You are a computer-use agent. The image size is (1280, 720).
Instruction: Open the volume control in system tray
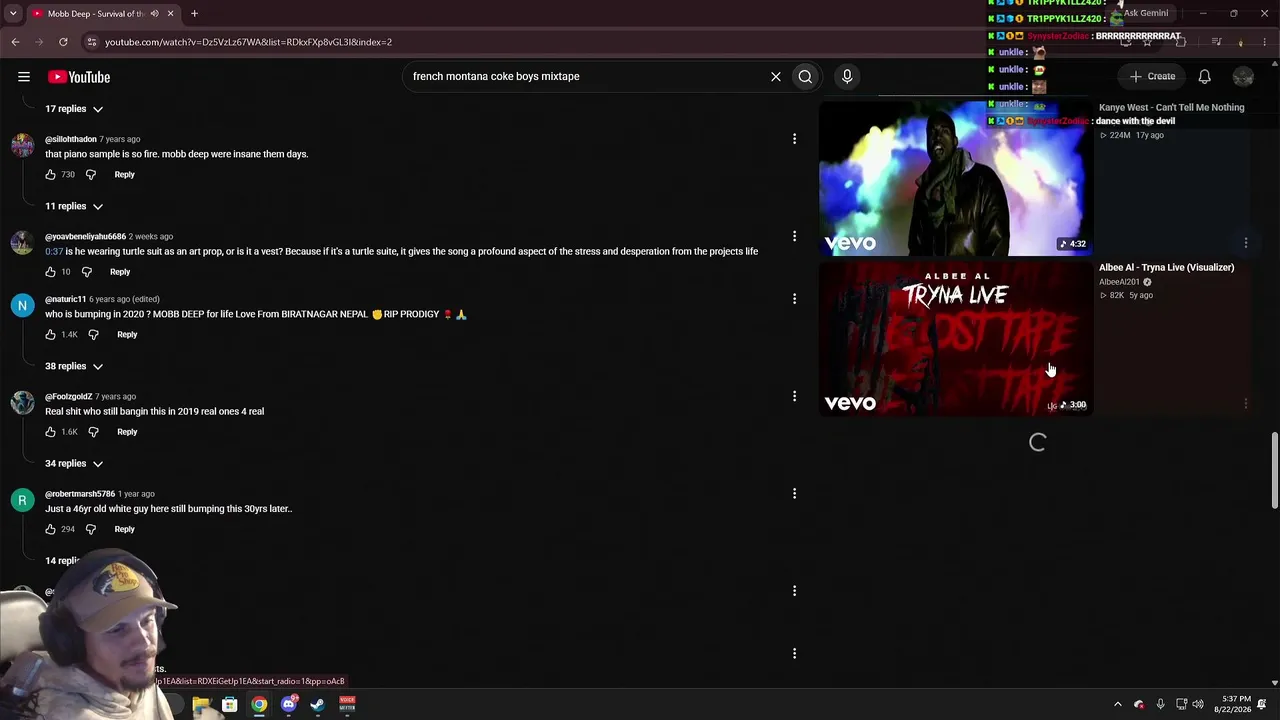pyautogui.click(x=1198, y=704)
